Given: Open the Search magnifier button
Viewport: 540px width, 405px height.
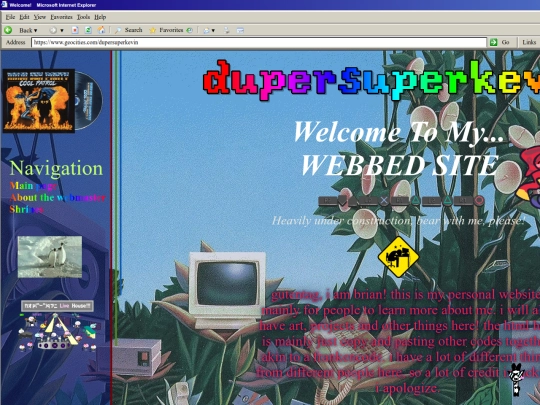Looking at the screenshot, I should point(128,30).
